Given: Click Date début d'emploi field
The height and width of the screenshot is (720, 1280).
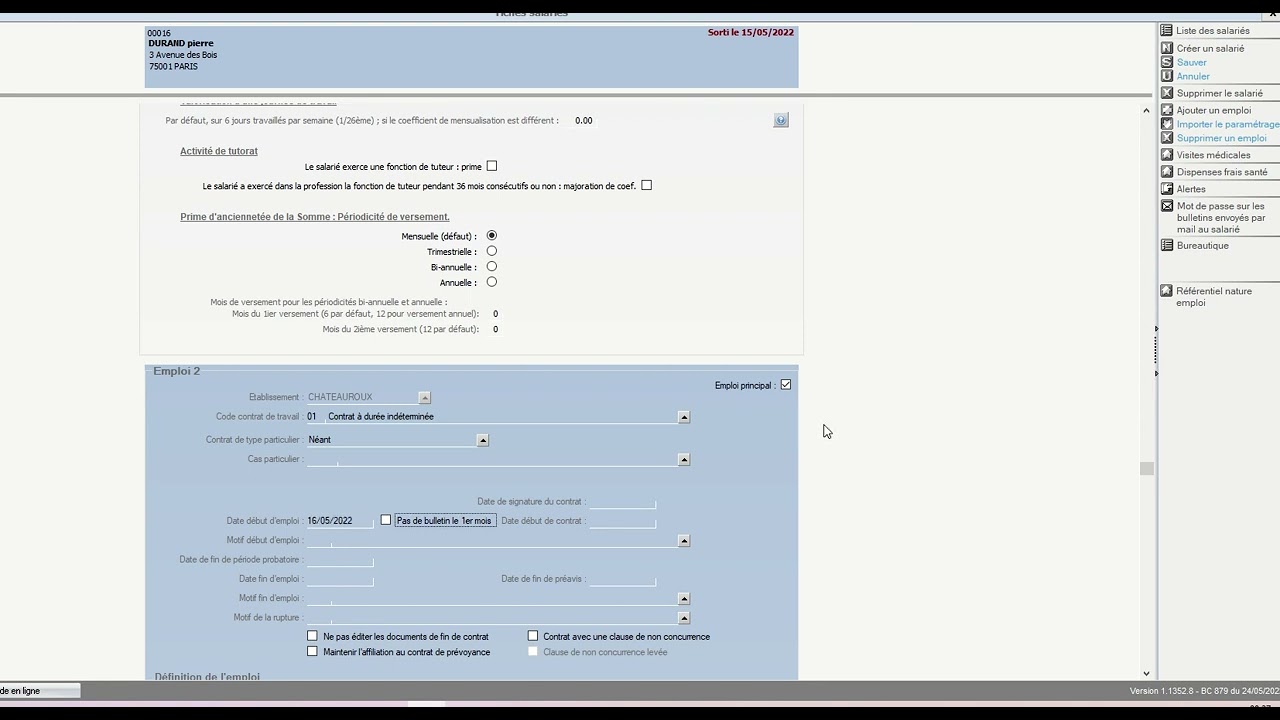Looking at the screenshot, I should coord(340,520).
